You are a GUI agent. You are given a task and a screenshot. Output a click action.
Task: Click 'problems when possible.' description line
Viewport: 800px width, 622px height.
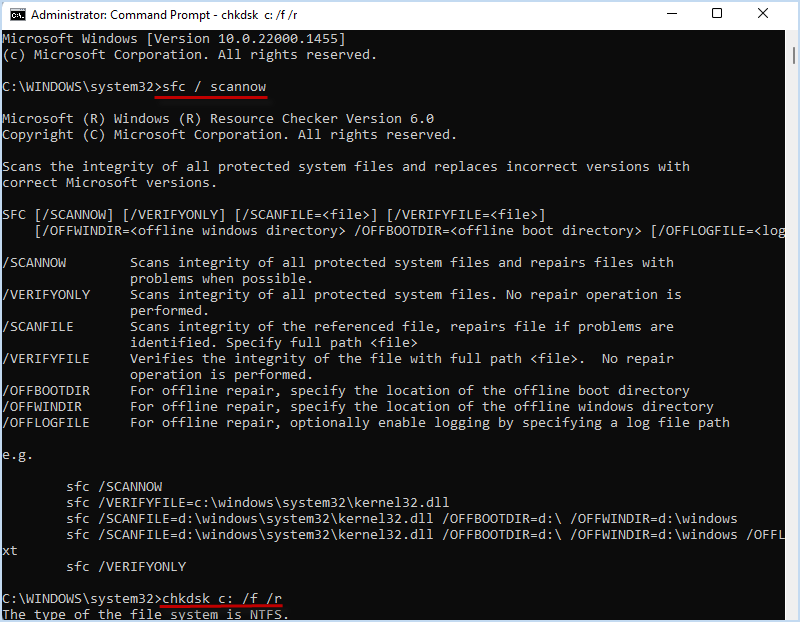221,279
